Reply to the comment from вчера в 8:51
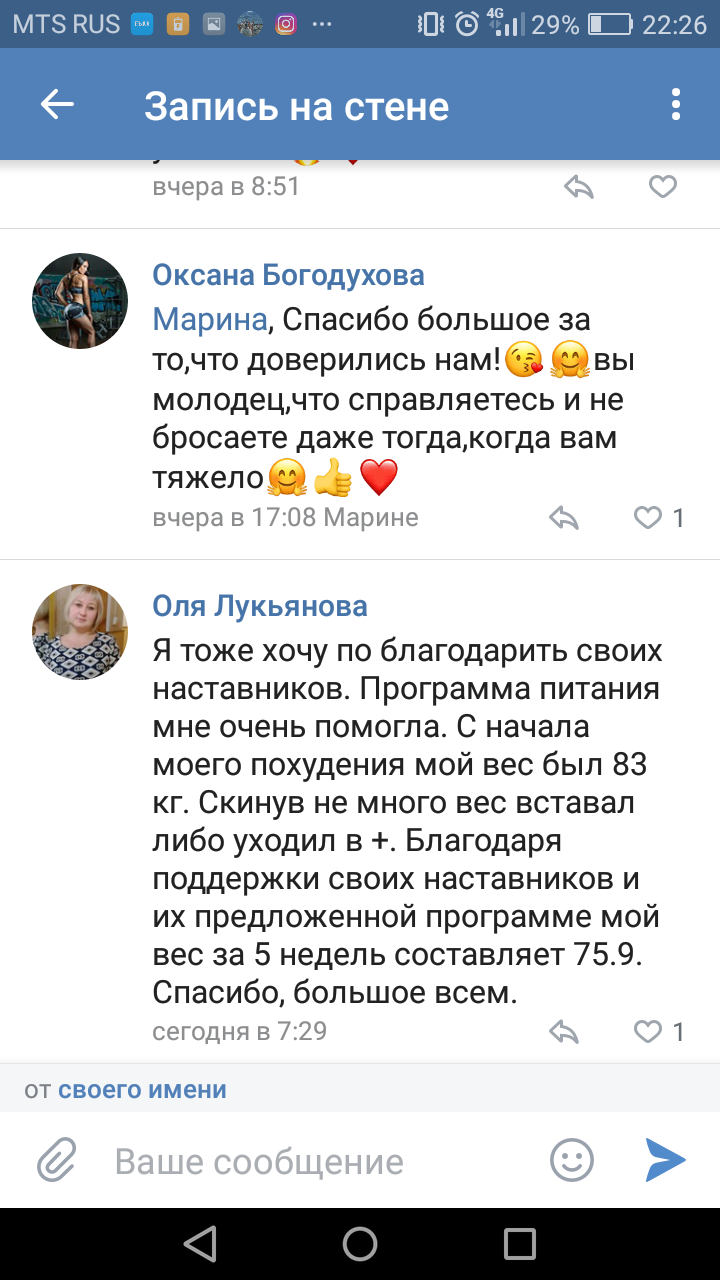This screenshot has height=1280, width=720. click(x=579, y=186)
